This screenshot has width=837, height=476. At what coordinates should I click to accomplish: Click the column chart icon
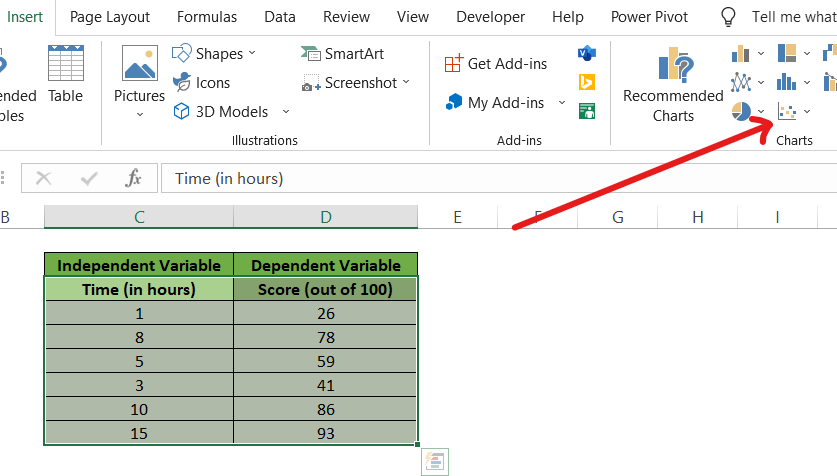(741, 53)
